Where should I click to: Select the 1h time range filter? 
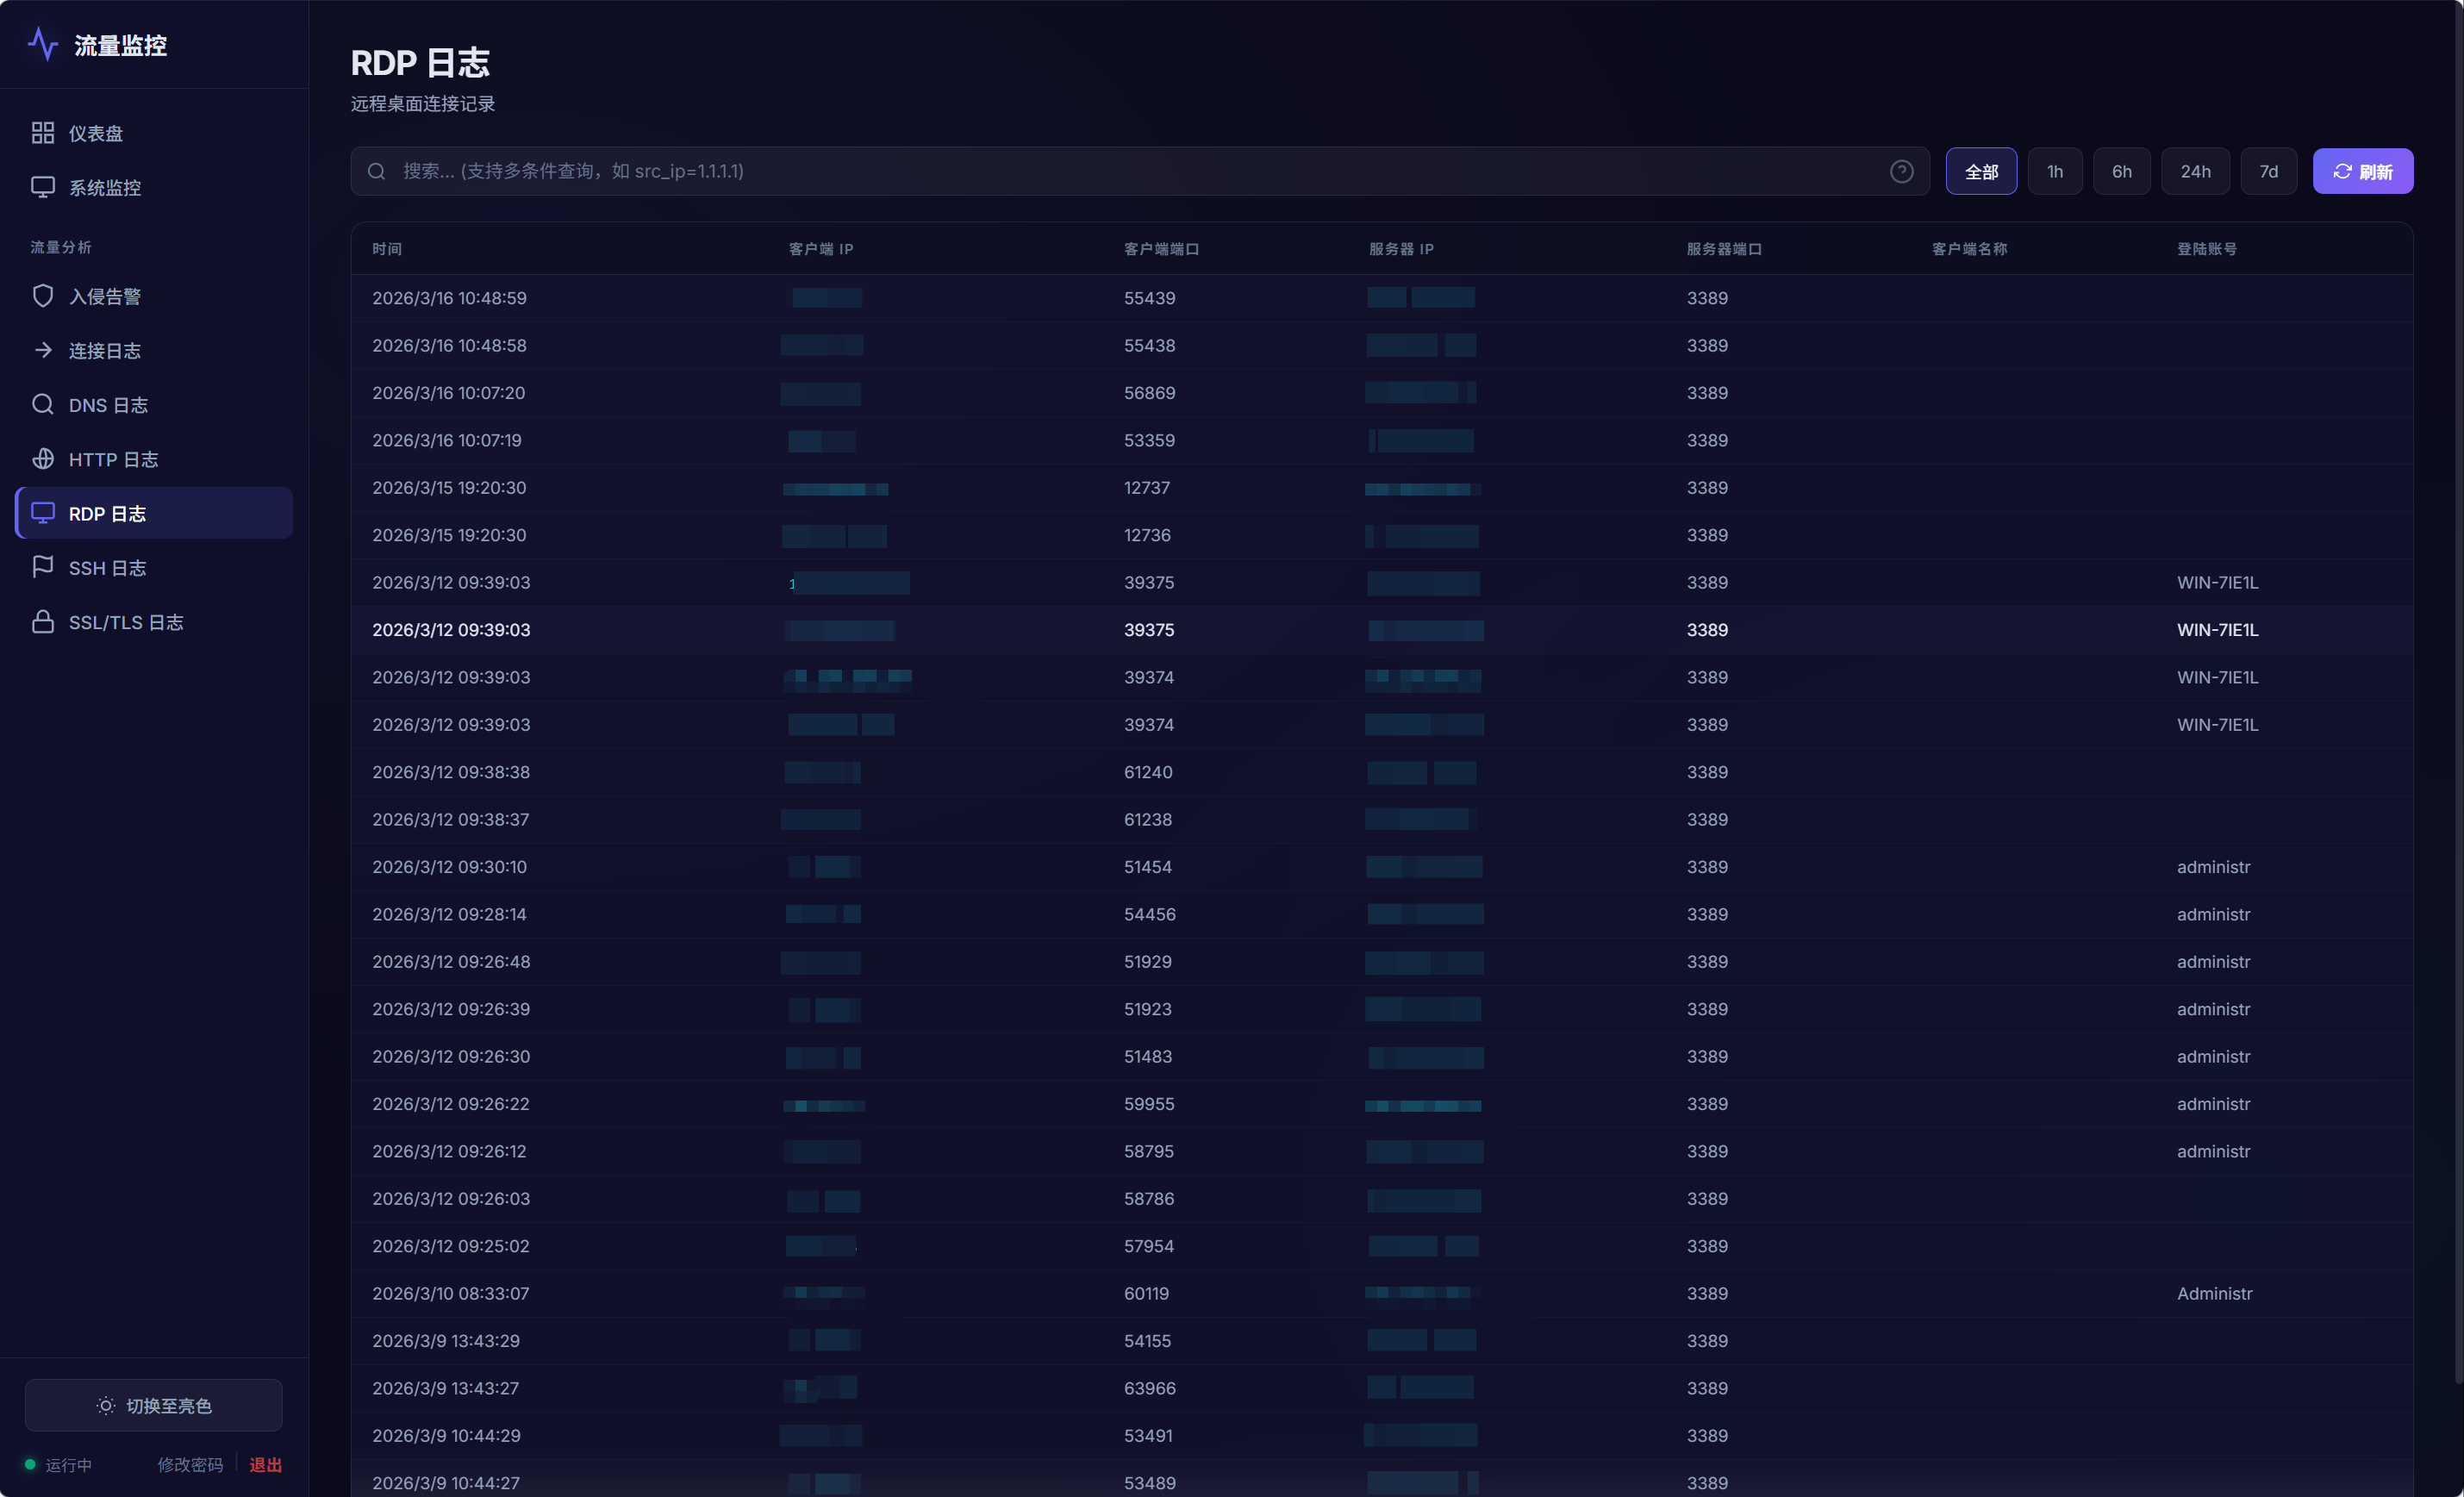tap(2054, 171)
